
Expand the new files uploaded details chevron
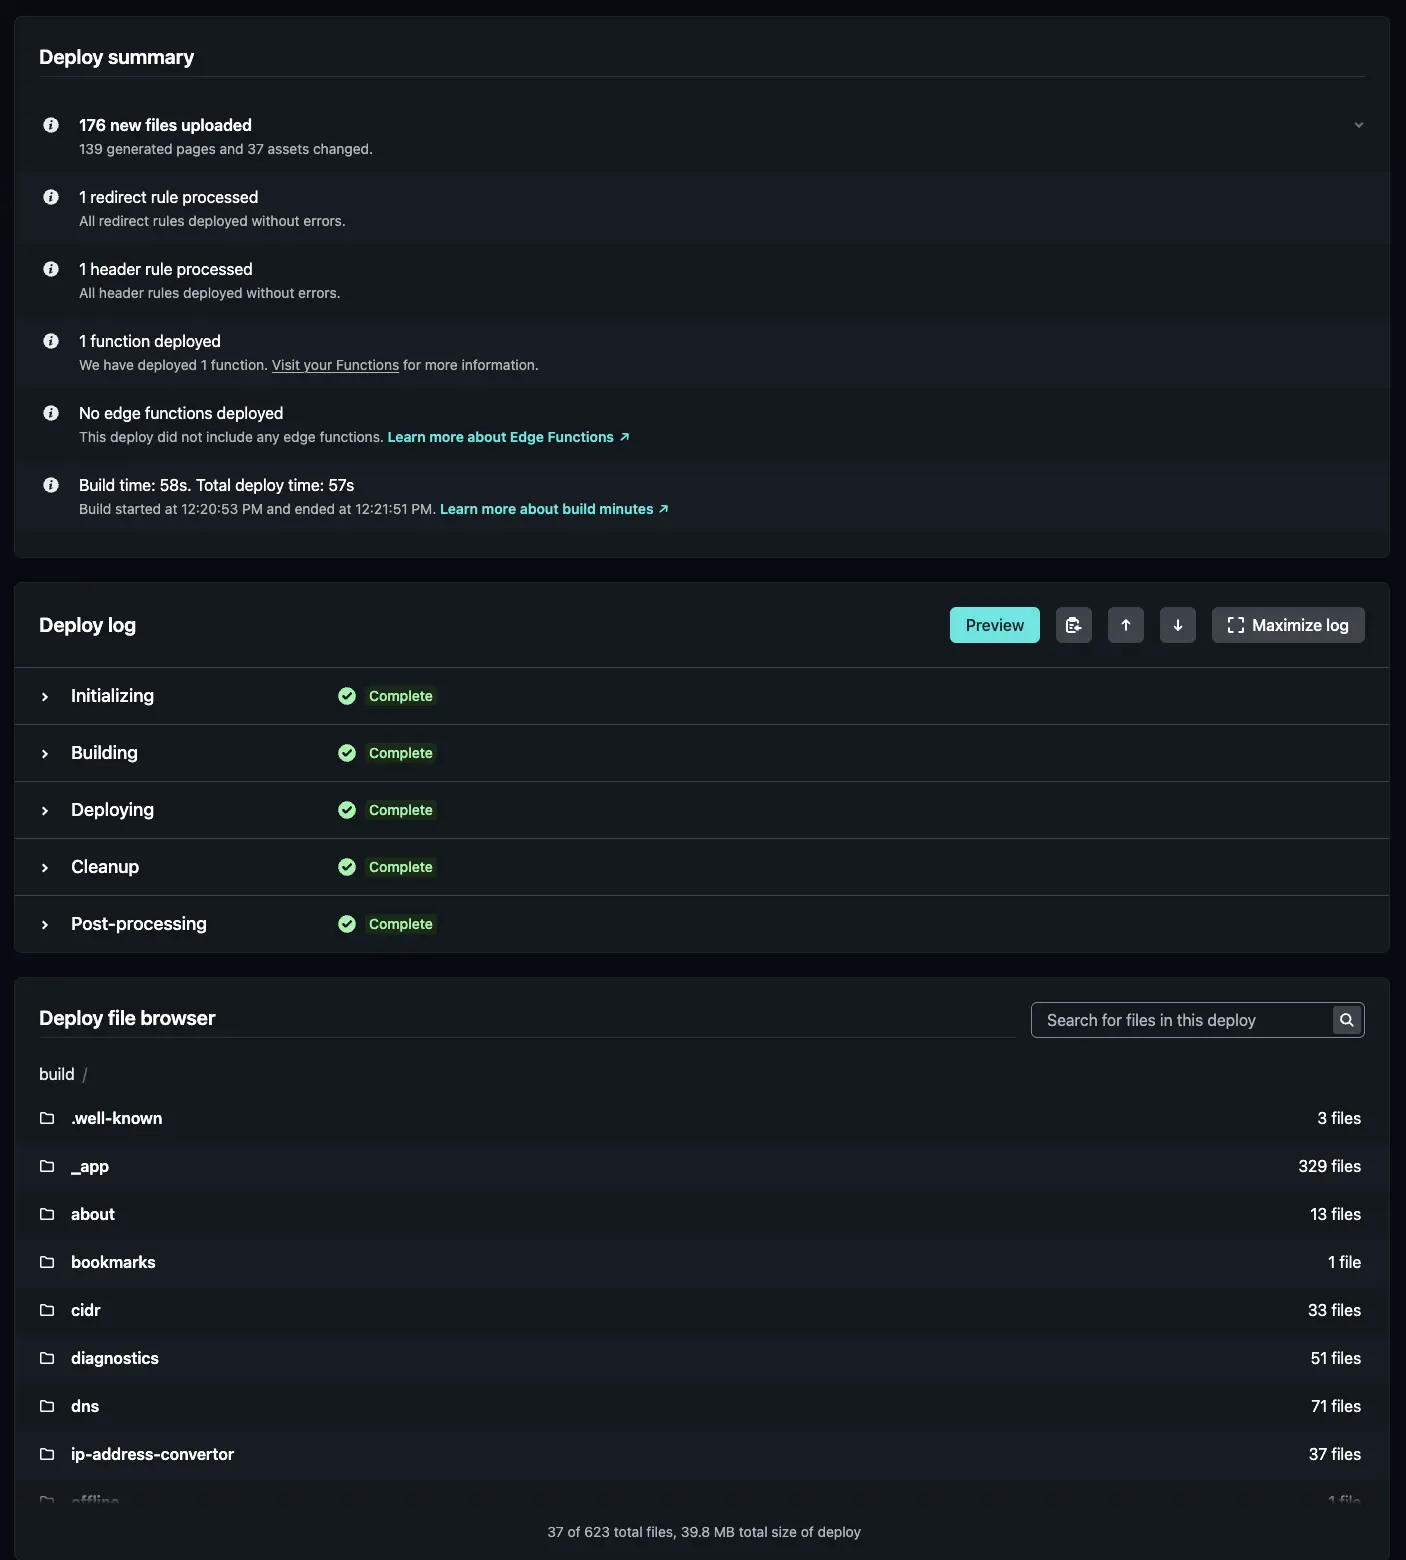[1358, 125]
